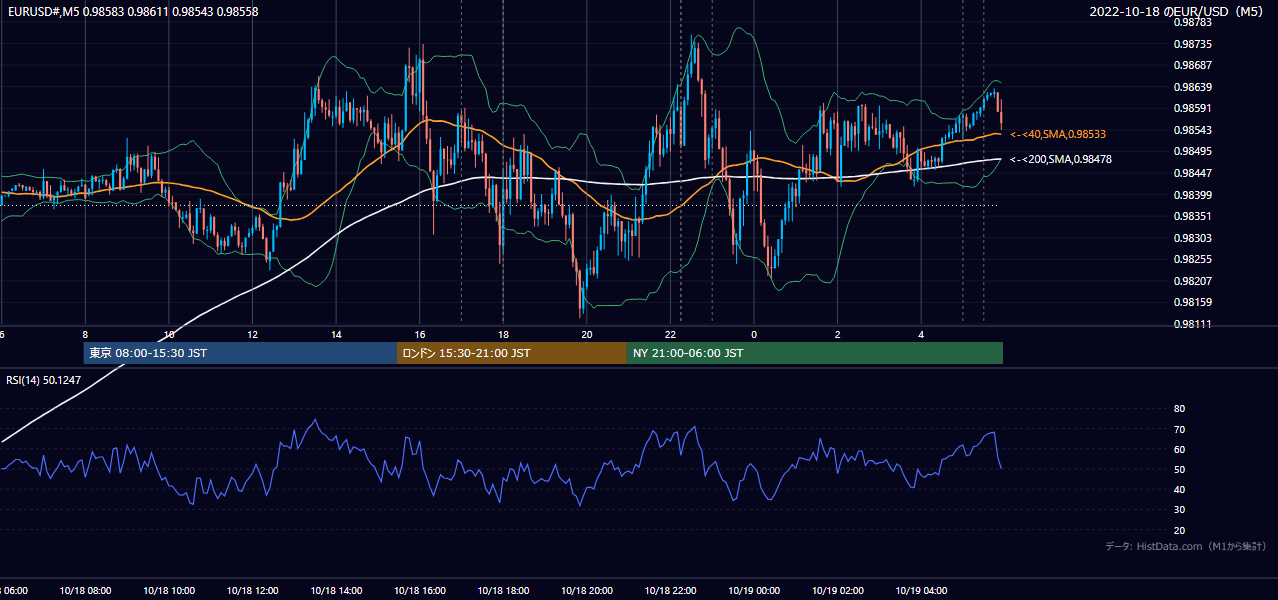The width and height of the screenshot is (1278, 600).
Task: Click price axis value 0.98303
Action: pyautogui.click(x=1192, y=238)
